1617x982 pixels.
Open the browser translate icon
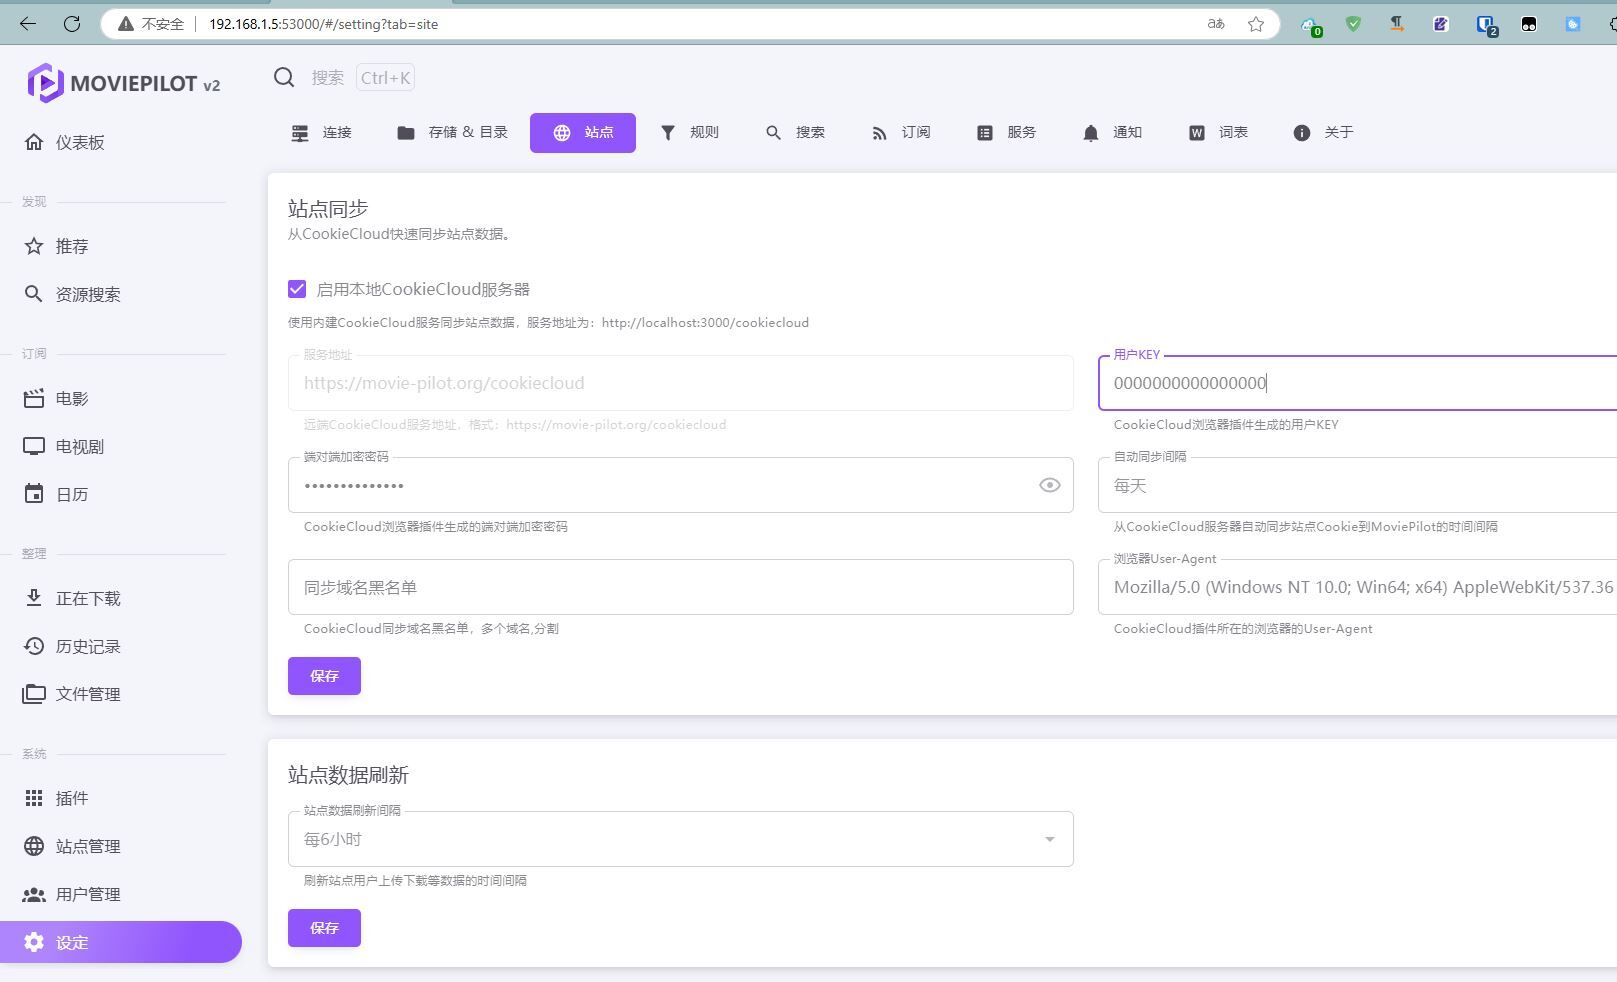click(1216, 24)
